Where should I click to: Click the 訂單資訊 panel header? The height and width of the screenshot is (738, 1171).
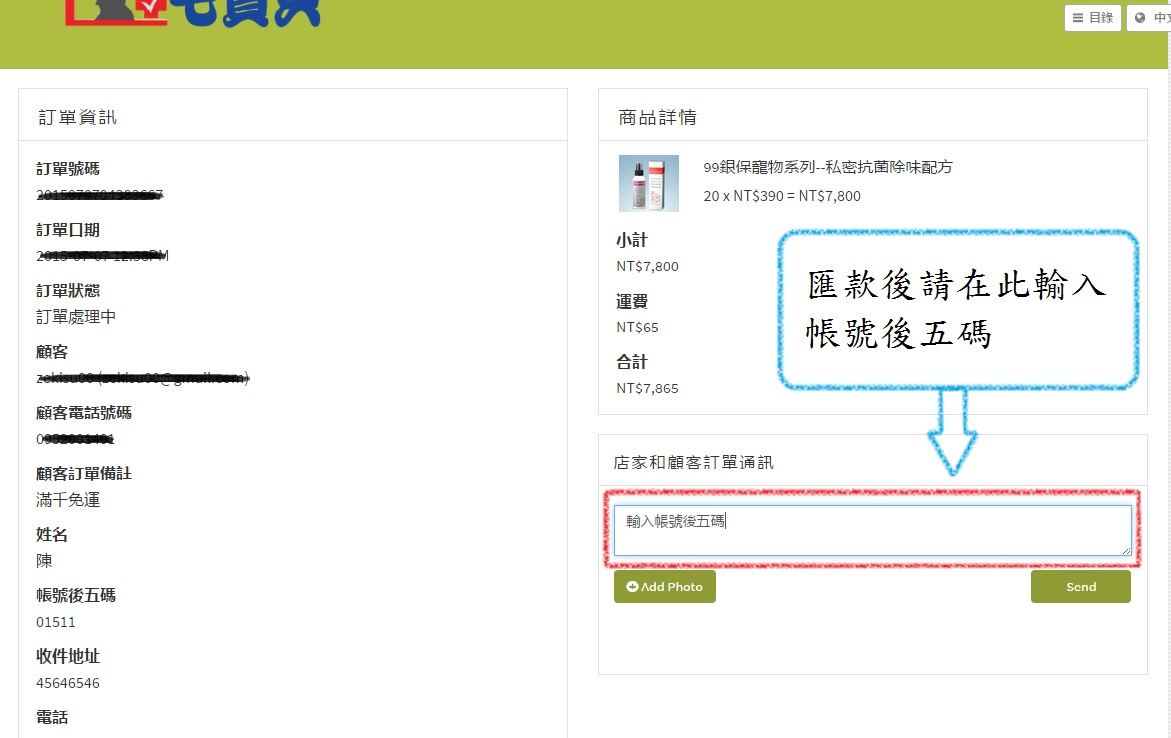point(77,117)
